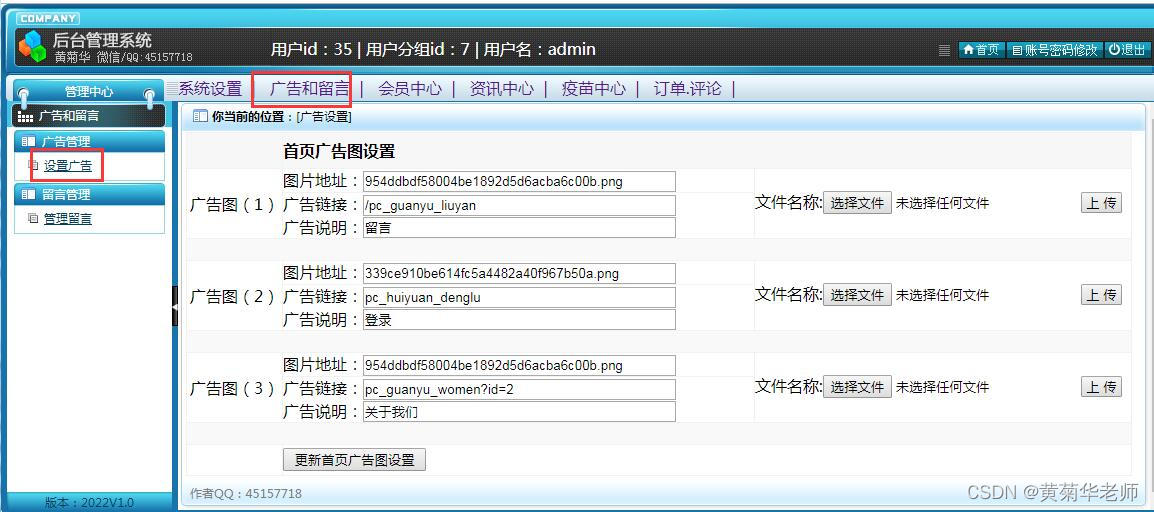Focus 广告链接 field containing pc_guanyu_women?id=2

click(519, 389)
